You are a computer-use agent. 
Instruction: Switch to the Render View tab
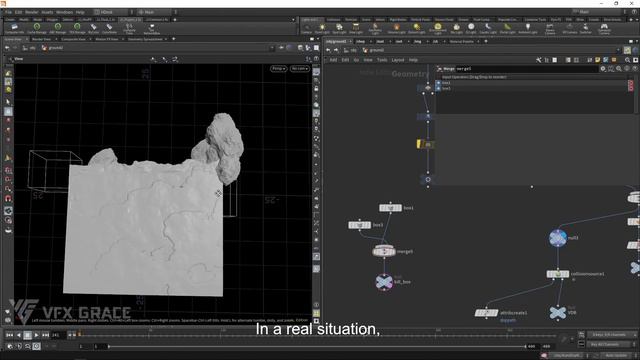(x=41, y=39)
